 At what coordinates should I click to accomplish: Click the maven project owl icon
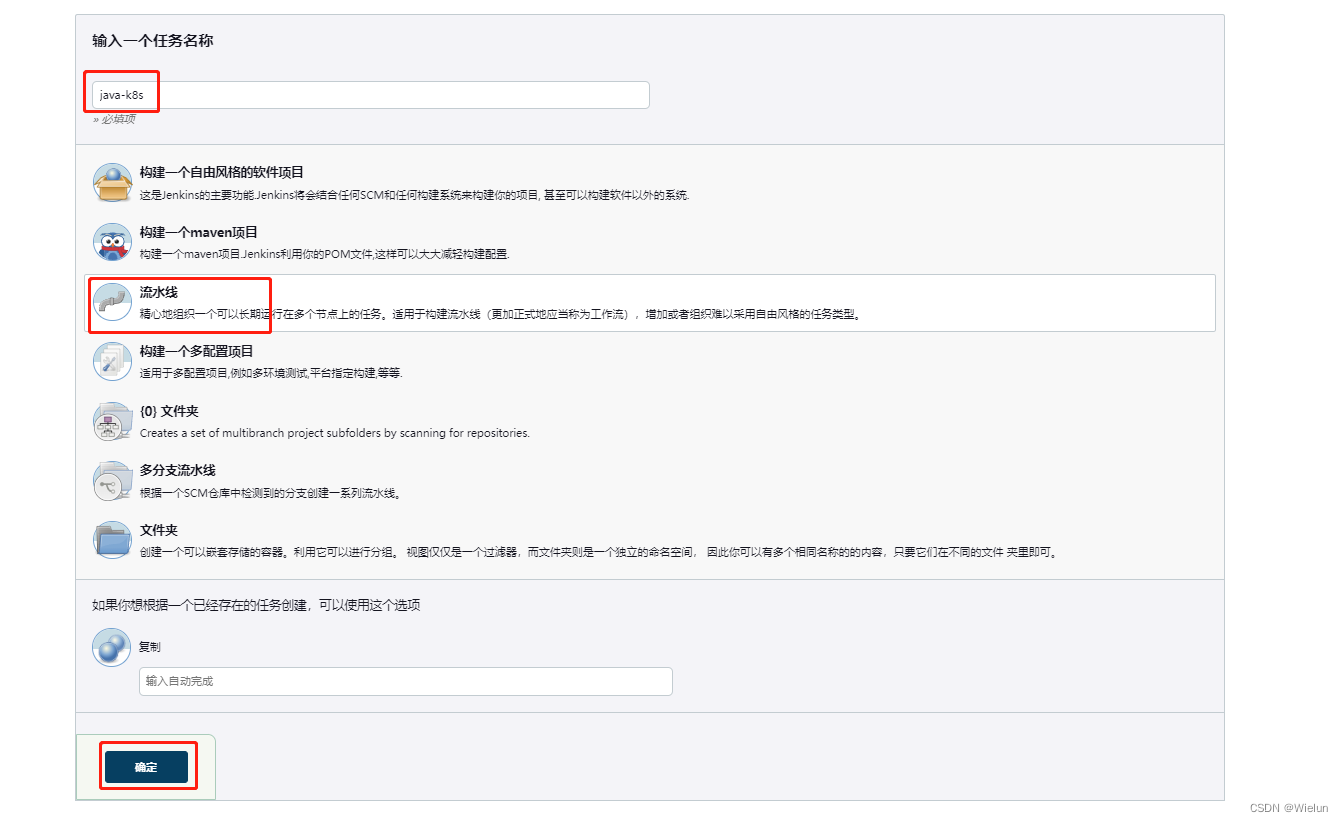[x=112, y=243]
